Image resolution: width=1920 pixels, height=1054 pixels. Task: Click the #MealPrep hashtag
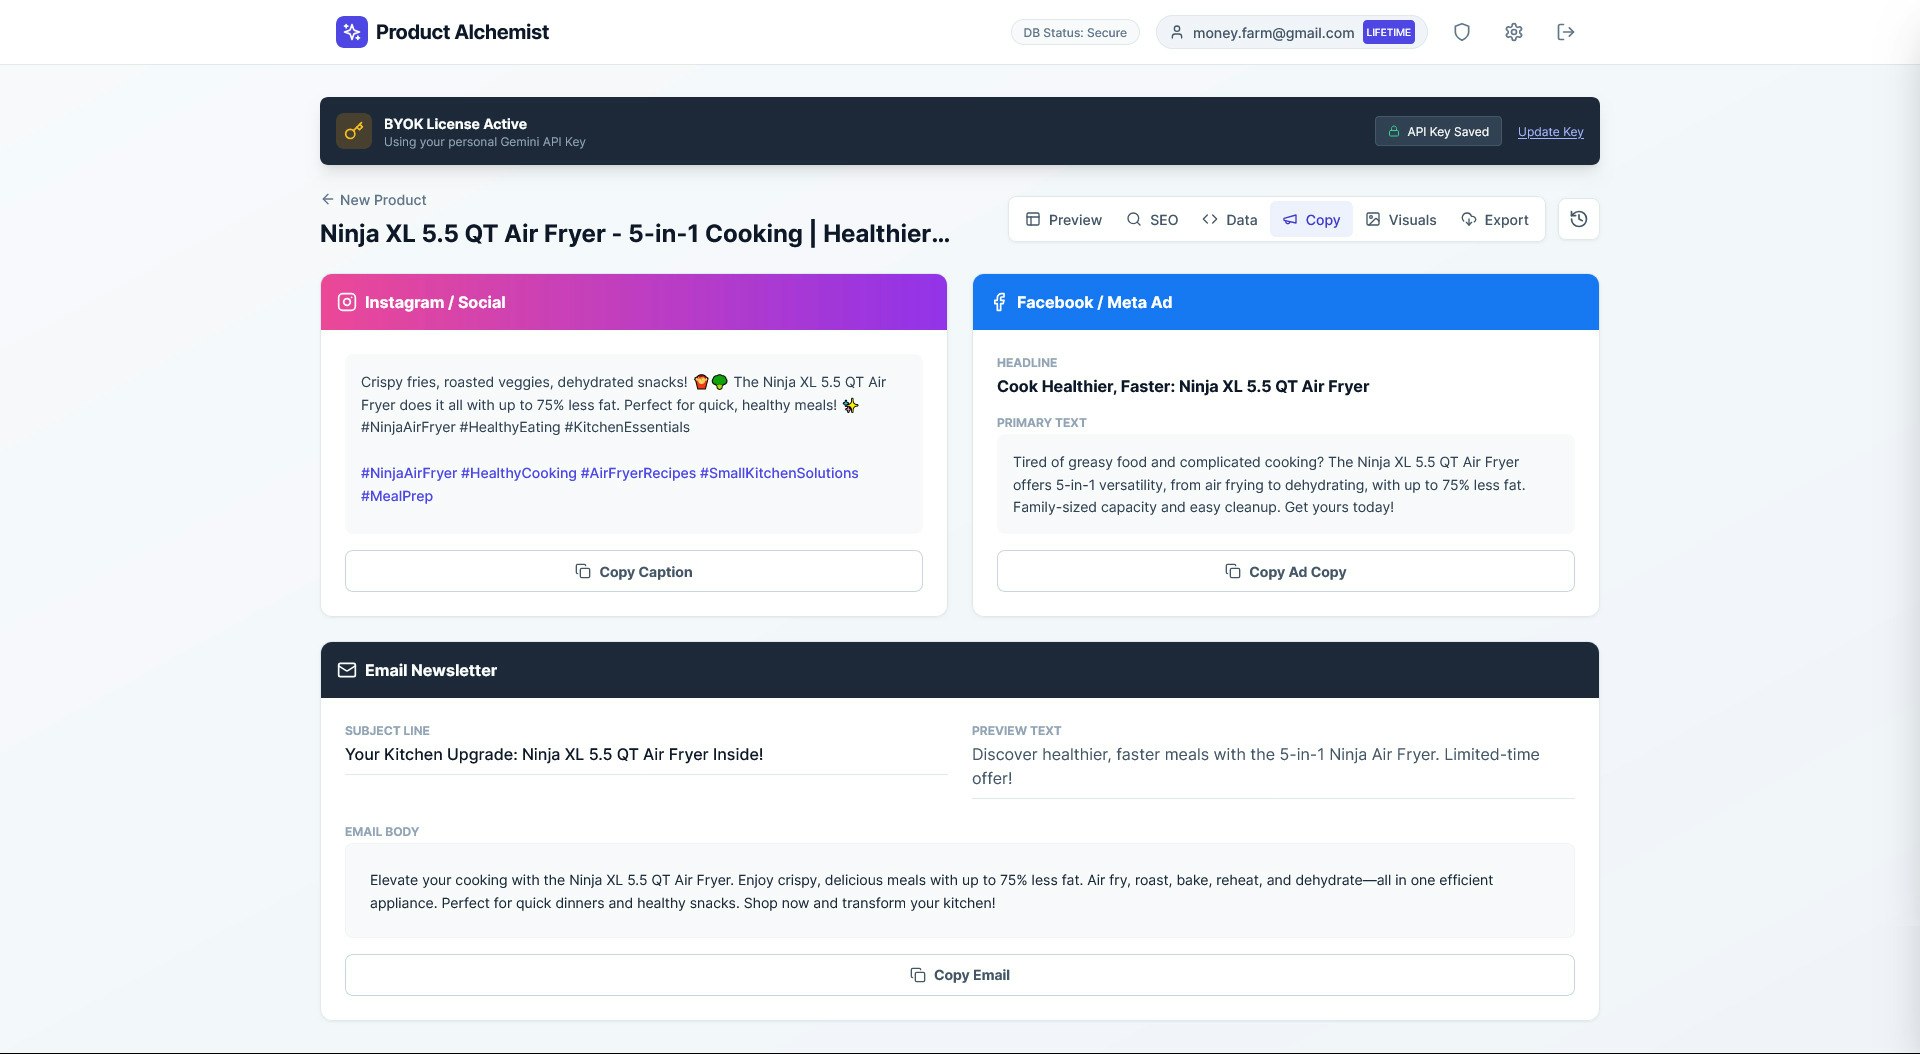pos(397,496)
